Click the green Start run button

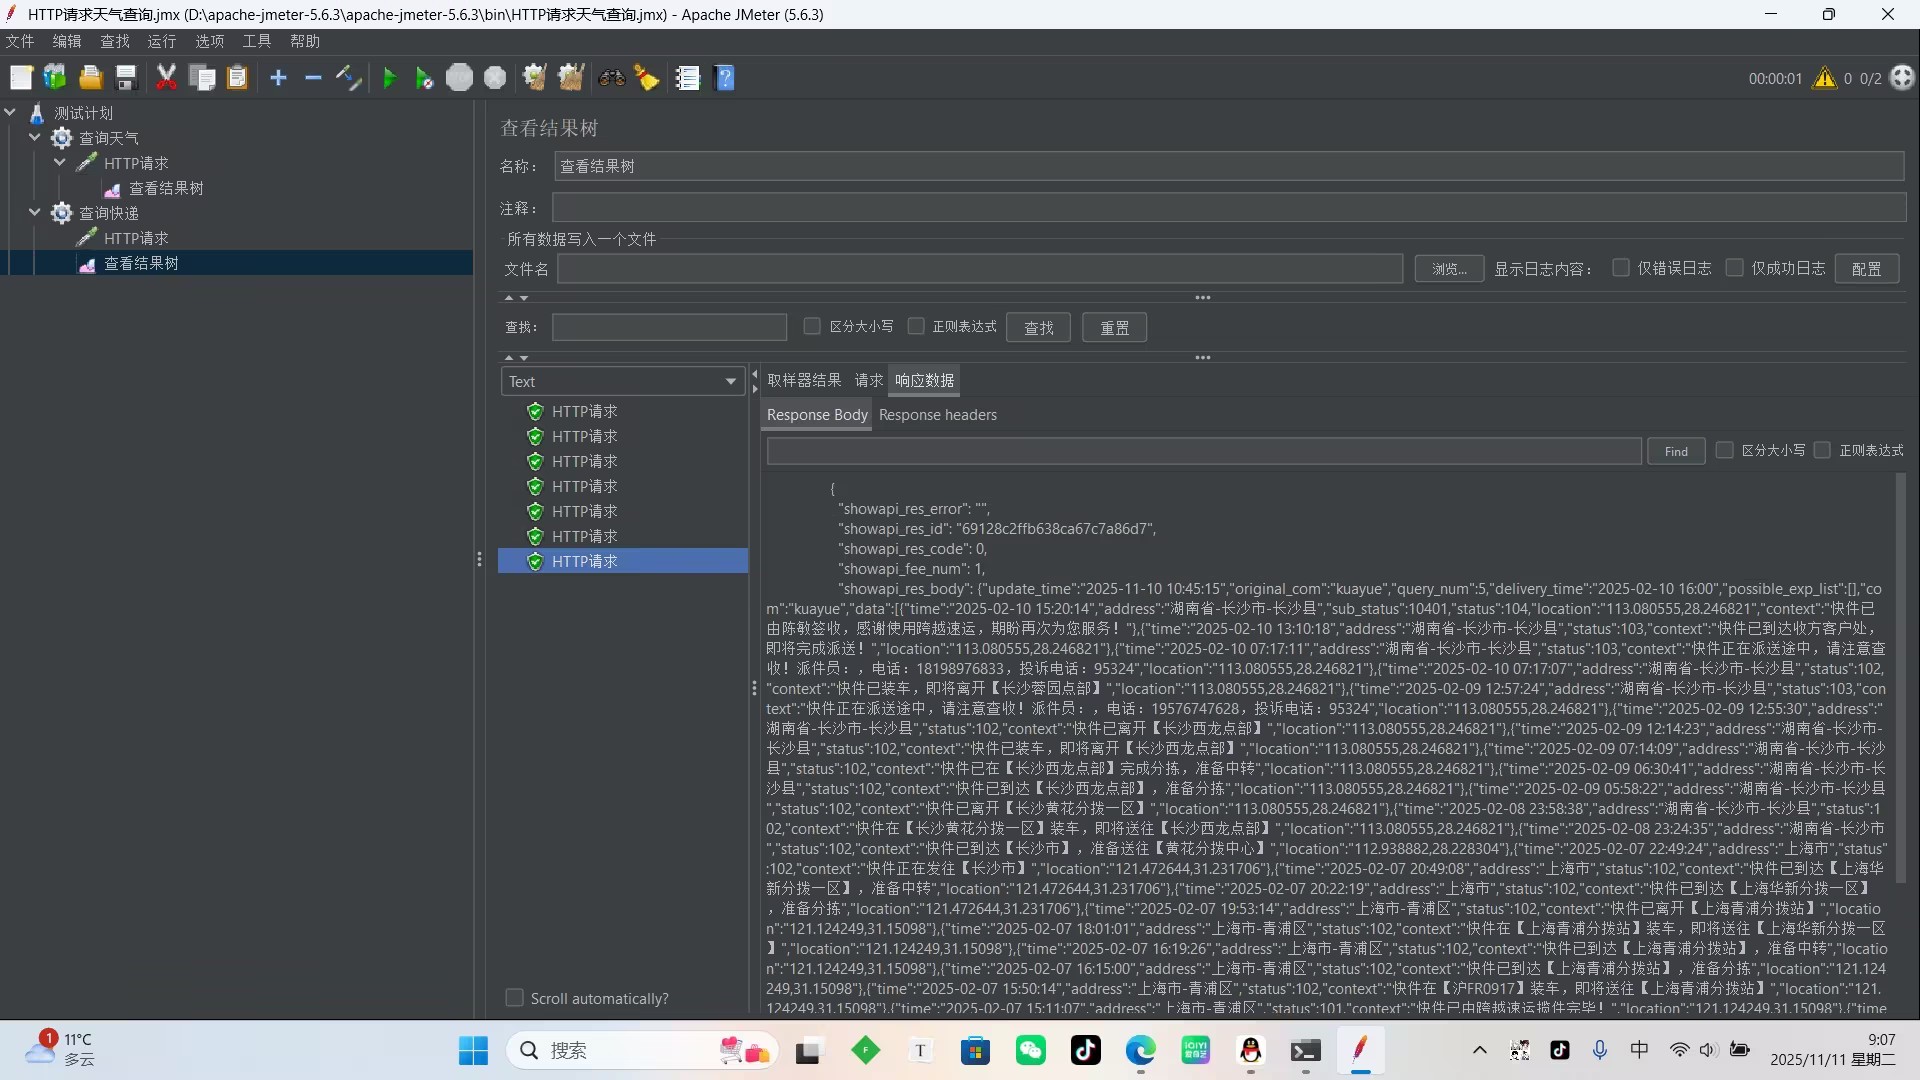tap(390, 78)
